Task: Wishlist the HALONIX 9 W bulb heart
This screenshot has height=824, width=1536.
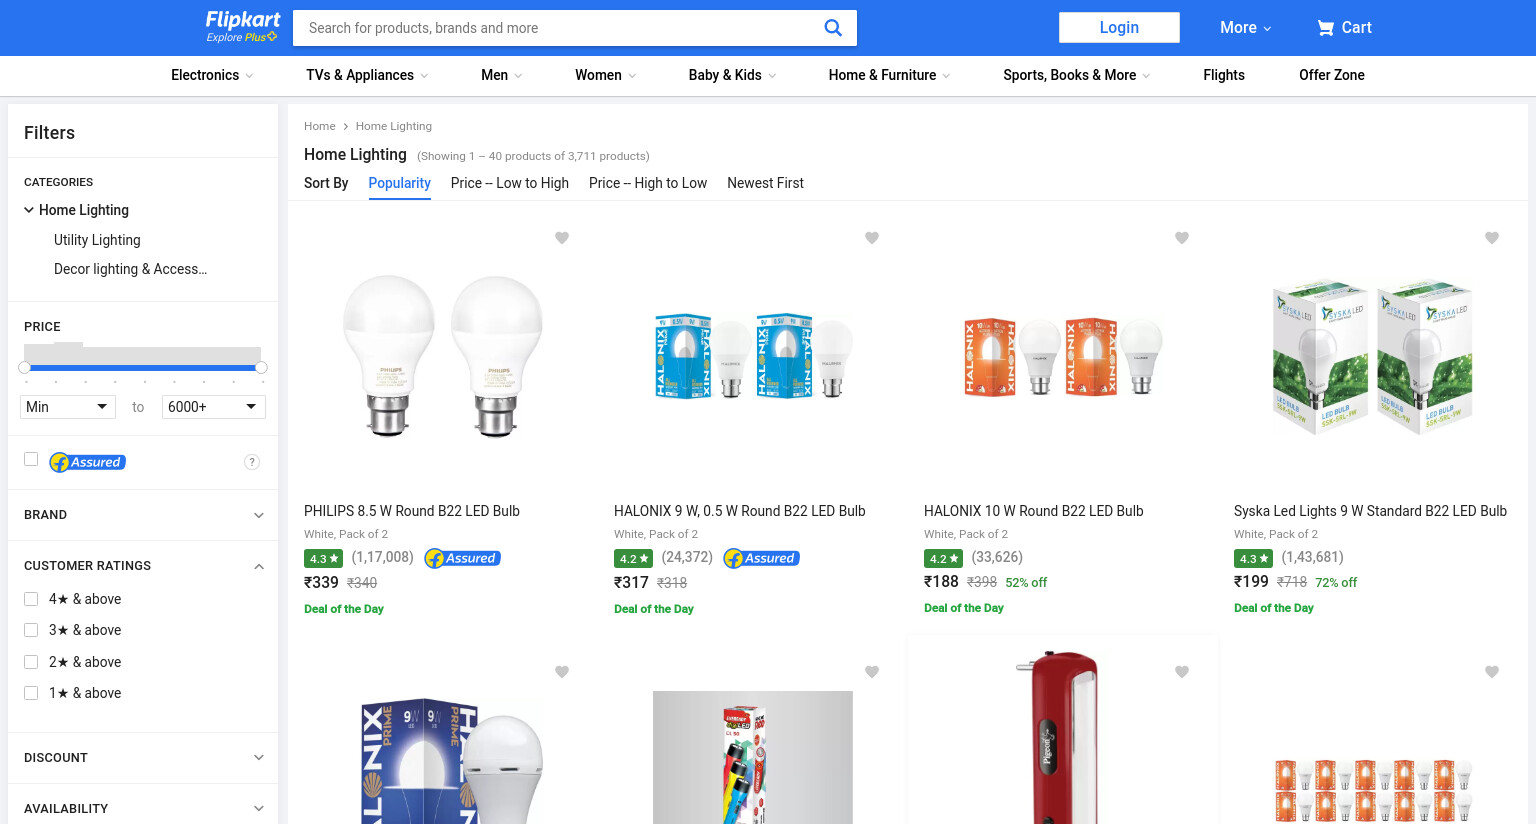Action: click(x=872, y=238)
